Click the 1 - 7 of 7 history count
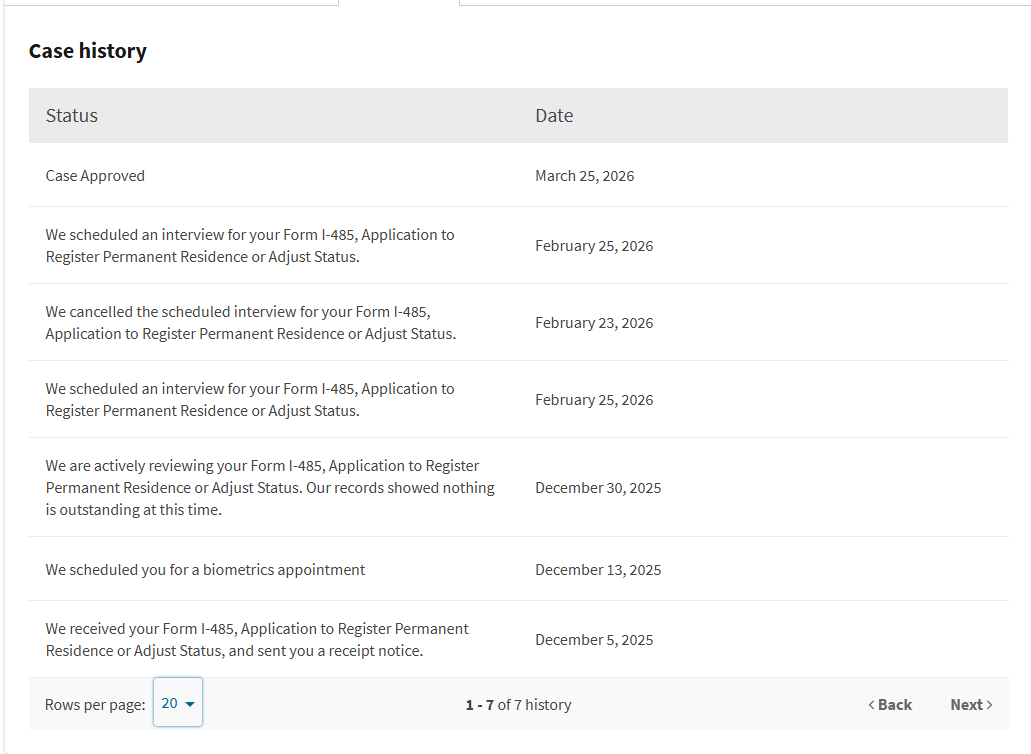This screenshot has height=754, width=1031. pos(518,705)
